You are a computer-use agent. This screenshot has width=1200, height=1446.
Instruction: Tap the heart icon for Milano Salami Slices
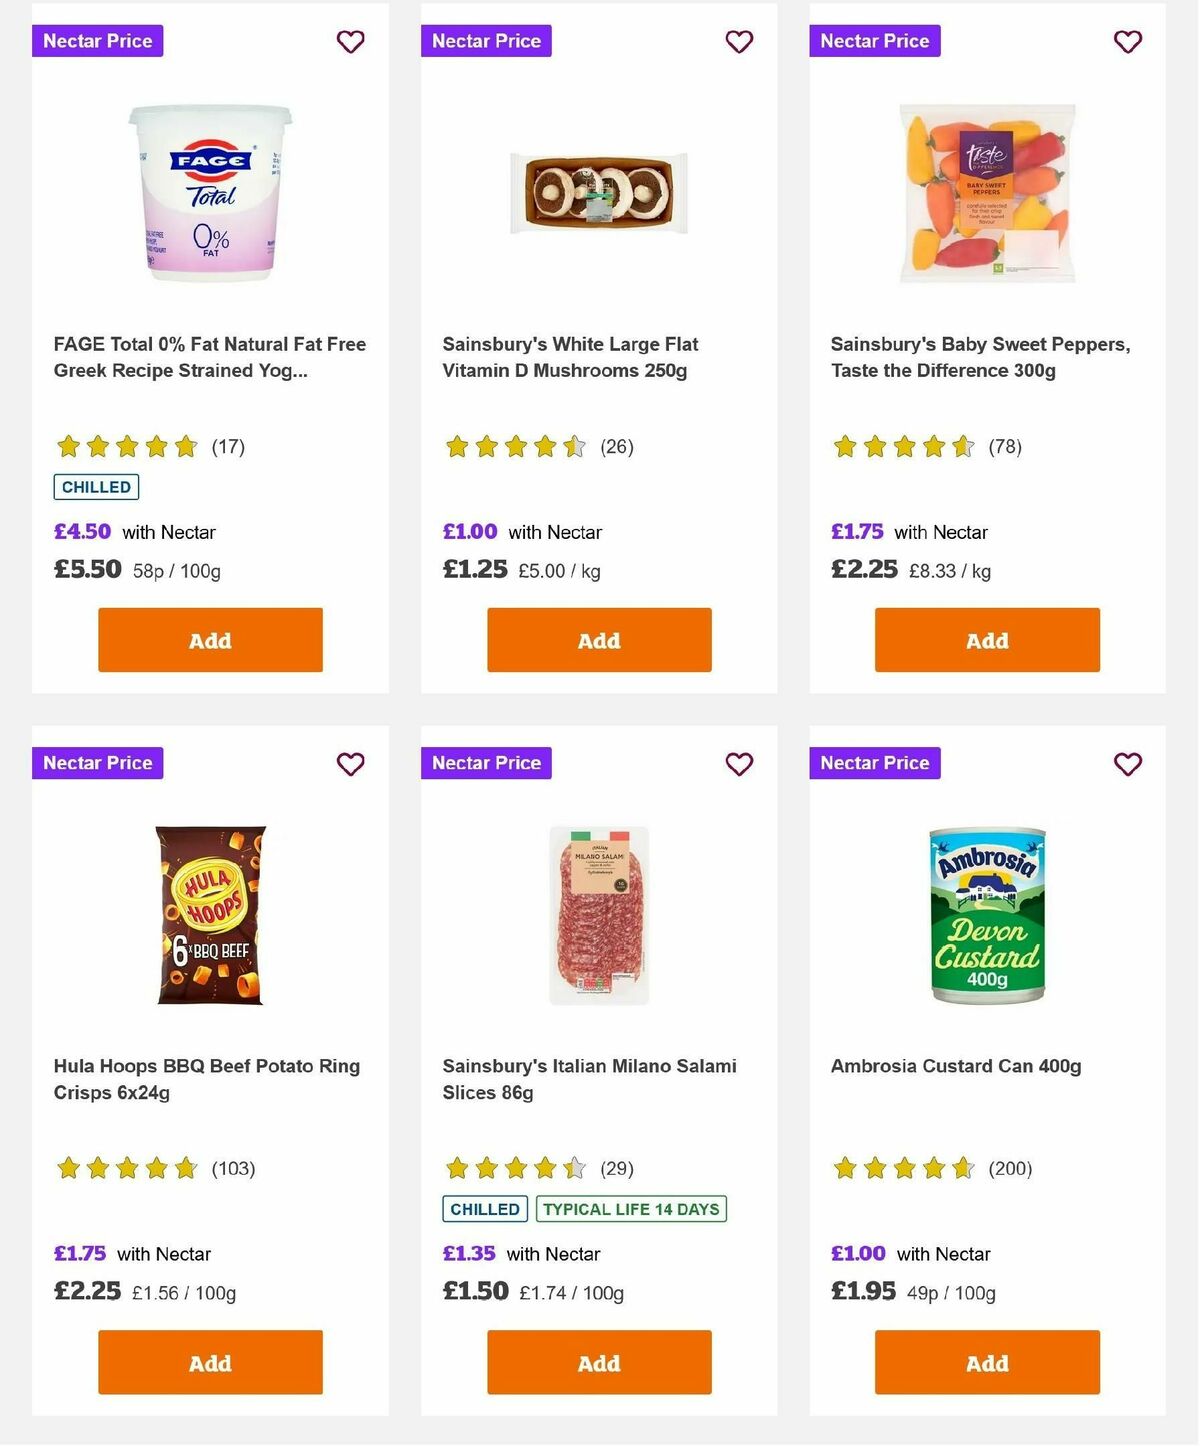pyautogui.click(x=739, y=763)
